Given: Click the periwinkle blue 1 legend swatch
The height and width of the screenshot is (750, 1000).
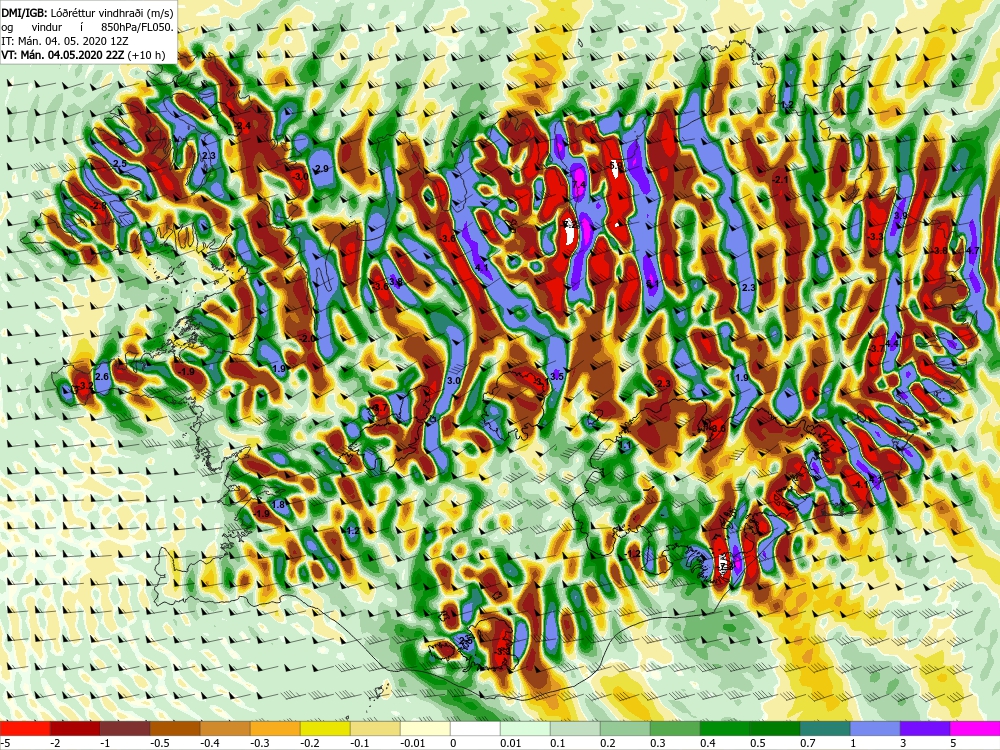Looking at the screenshot, I should click(x=875, y=728).
